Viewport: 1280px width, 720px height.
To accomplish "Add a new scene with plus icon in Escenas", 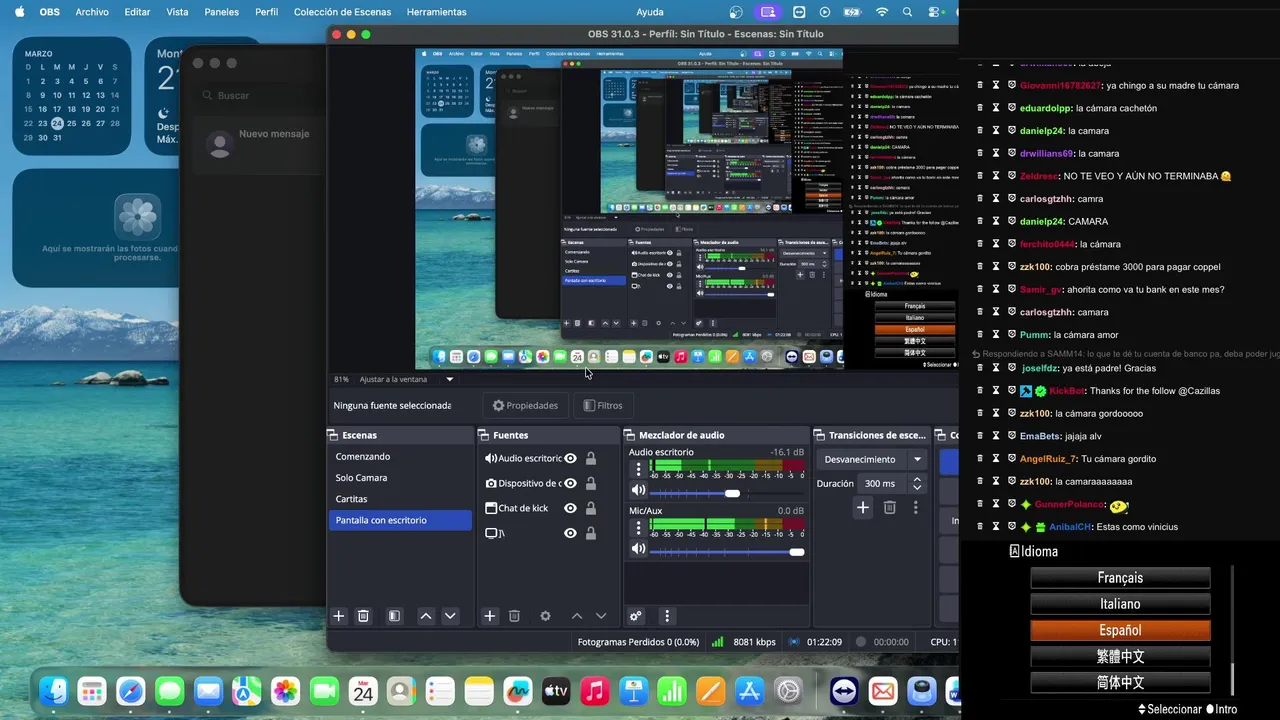I will pyautogui.click(x=338, y=616).
